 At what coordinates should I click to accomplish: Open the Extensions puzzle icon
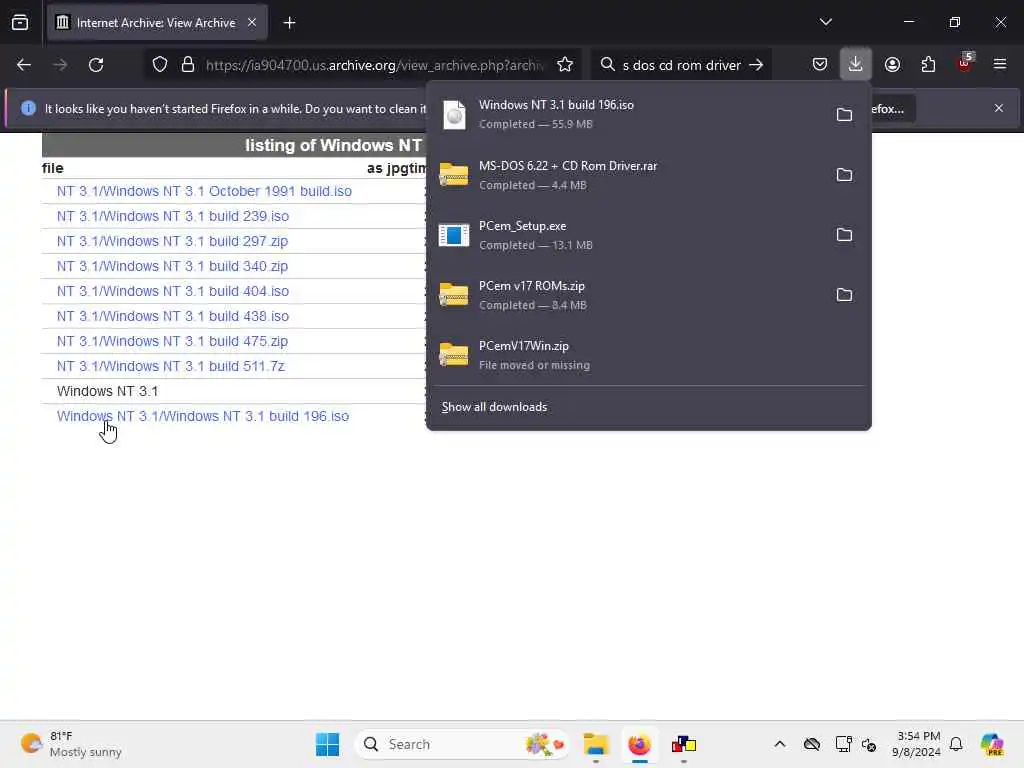coord(928,64)
